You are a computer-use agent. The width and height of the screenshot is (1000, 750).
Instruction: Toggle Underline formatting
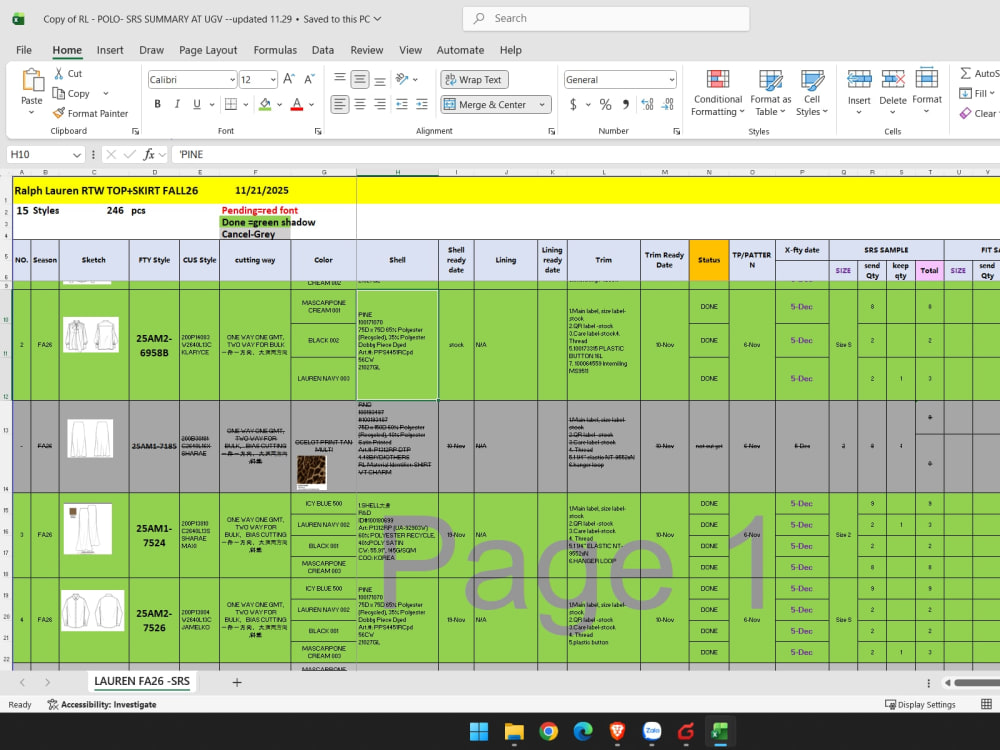(196, 104)
